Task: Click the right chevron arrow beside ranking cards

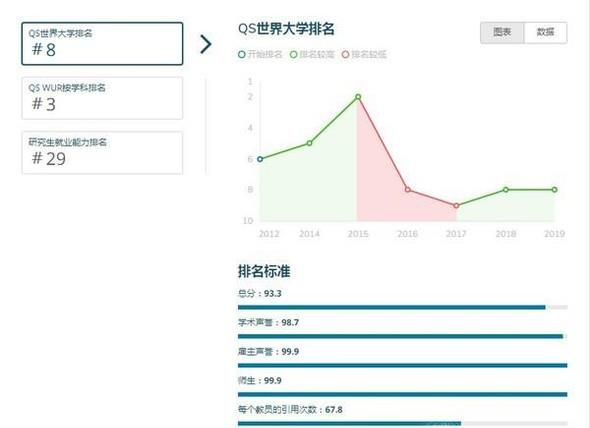Action: click(x=205, y=44)
